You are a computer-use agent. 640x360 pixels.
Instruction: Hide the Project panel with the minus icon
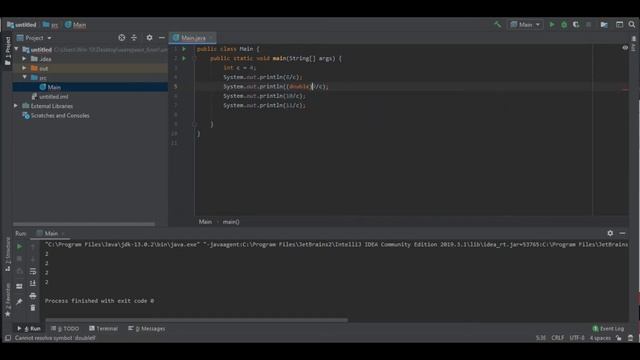(162, 38)
